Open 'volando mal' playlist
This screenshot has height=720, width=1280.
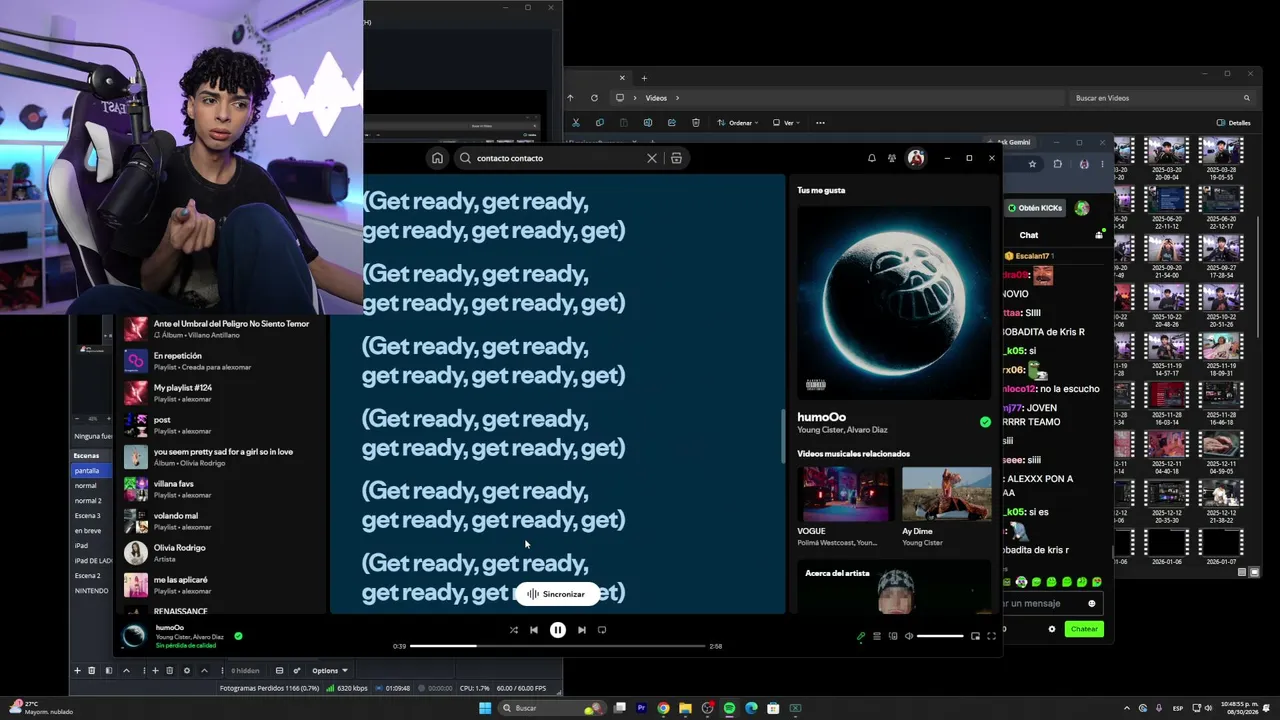click(224, 520)
